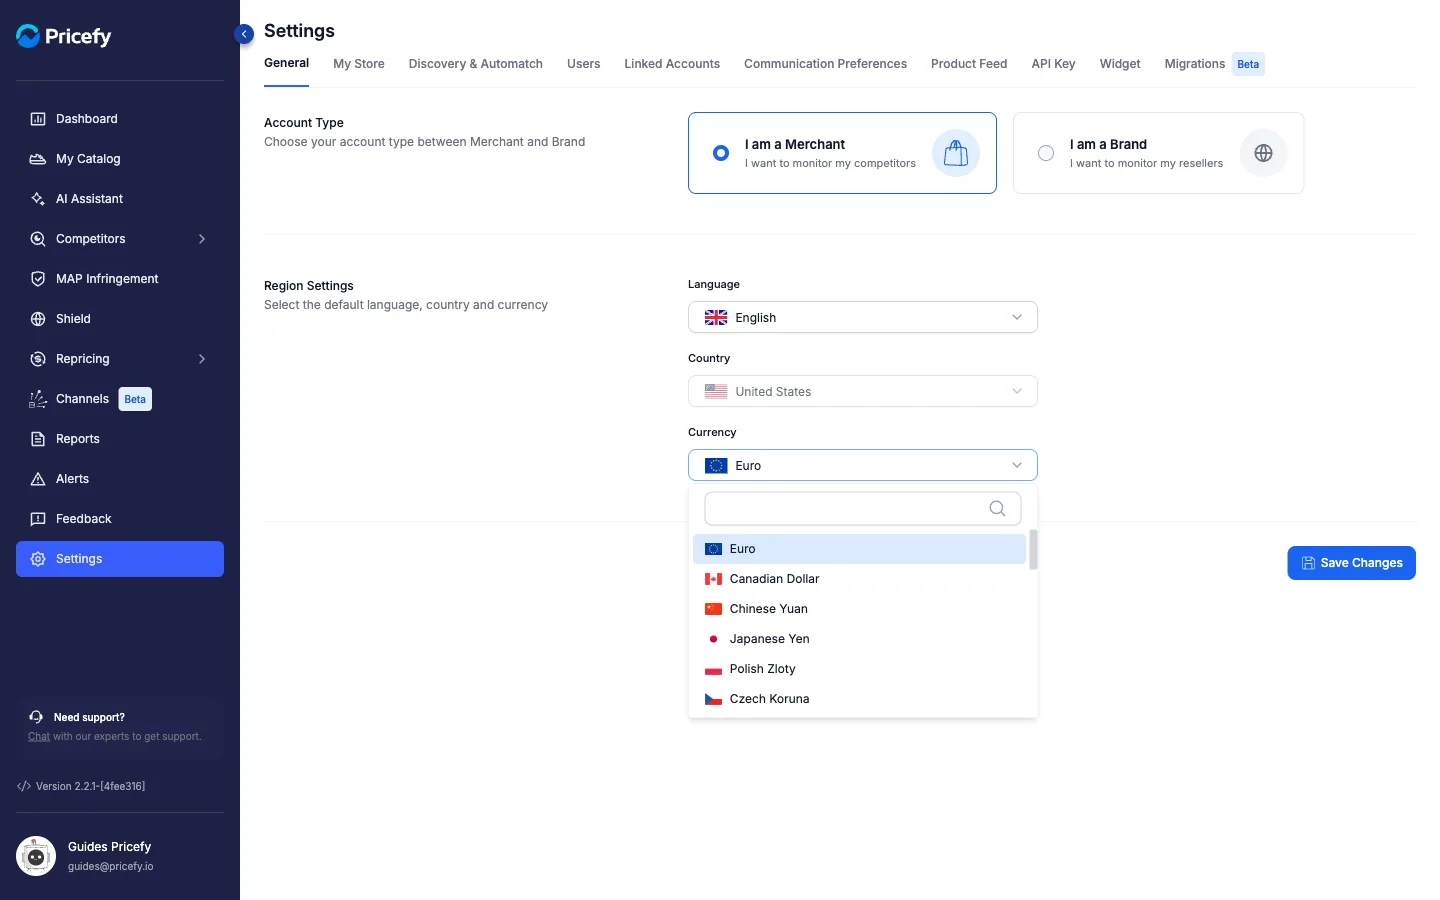Open the Widget tab

tap(1120, 64)
